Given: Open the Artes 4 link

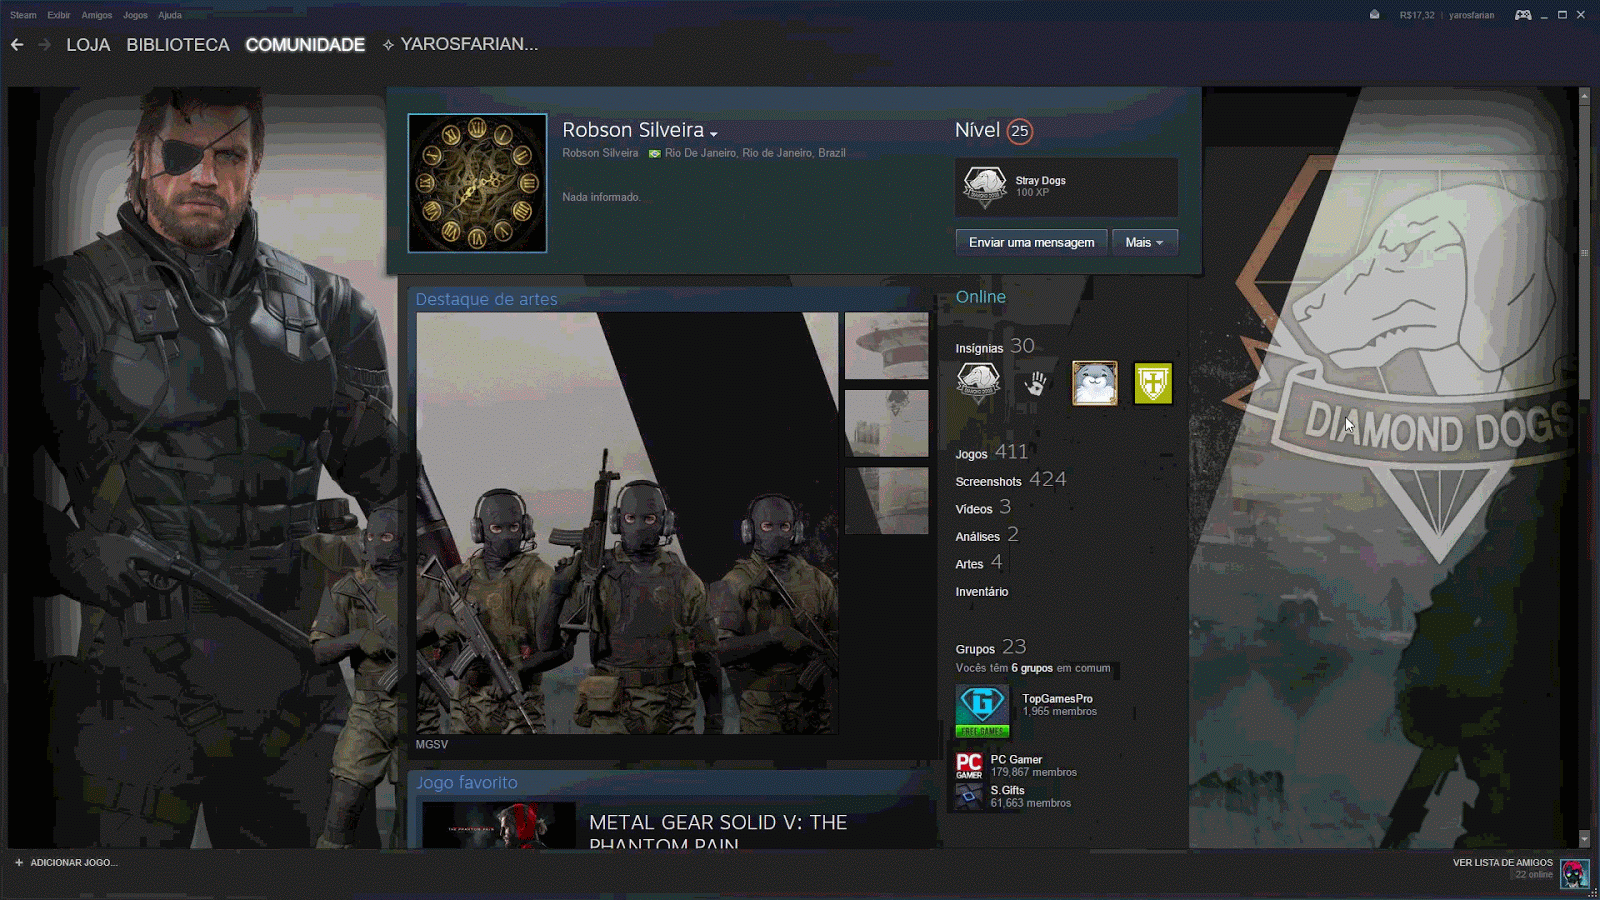Looking at the screenshot, I should pos(979,562).
